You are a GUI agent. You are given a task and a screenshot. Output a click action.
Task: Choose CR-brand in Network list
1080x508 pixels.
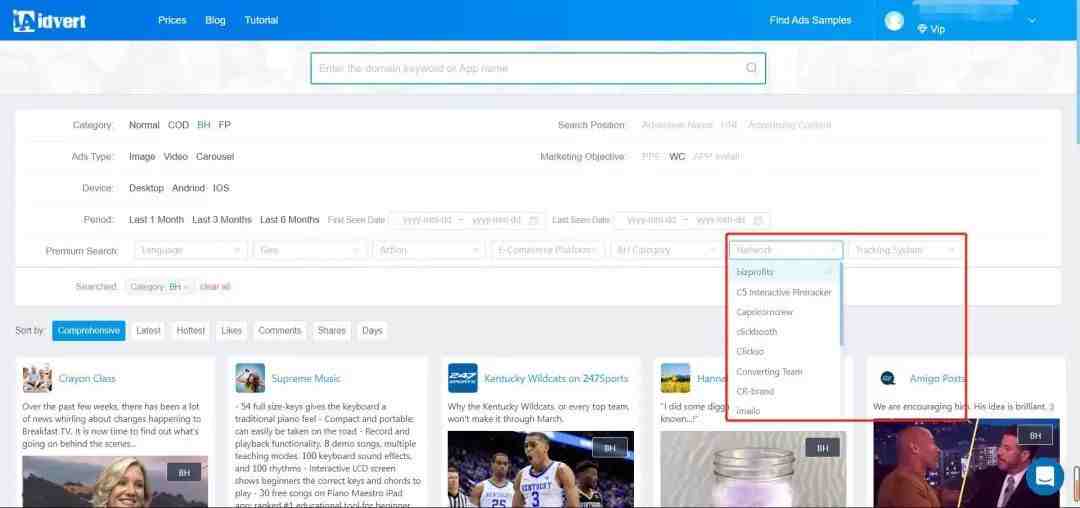click(784, 392)
